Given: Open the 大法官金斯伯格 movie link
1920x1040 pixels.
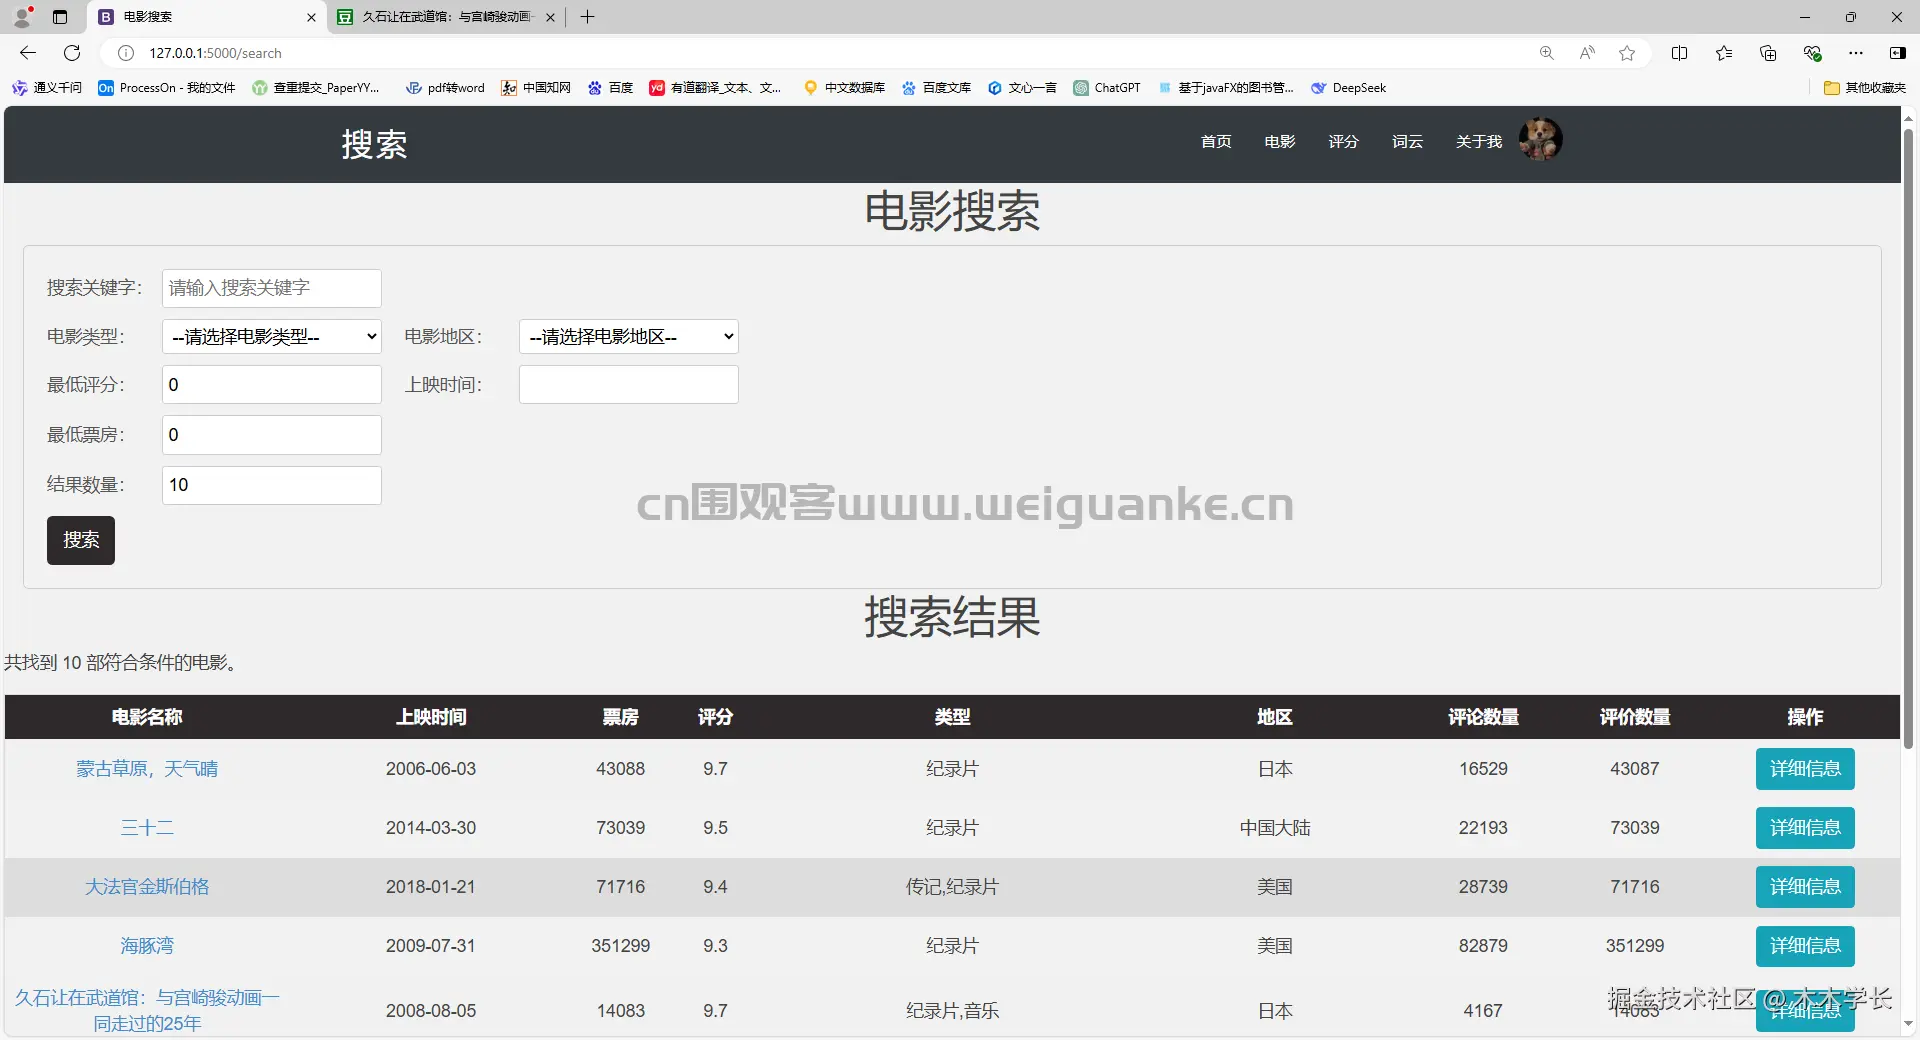Looking at the screenshot, I should pos(147,887).
